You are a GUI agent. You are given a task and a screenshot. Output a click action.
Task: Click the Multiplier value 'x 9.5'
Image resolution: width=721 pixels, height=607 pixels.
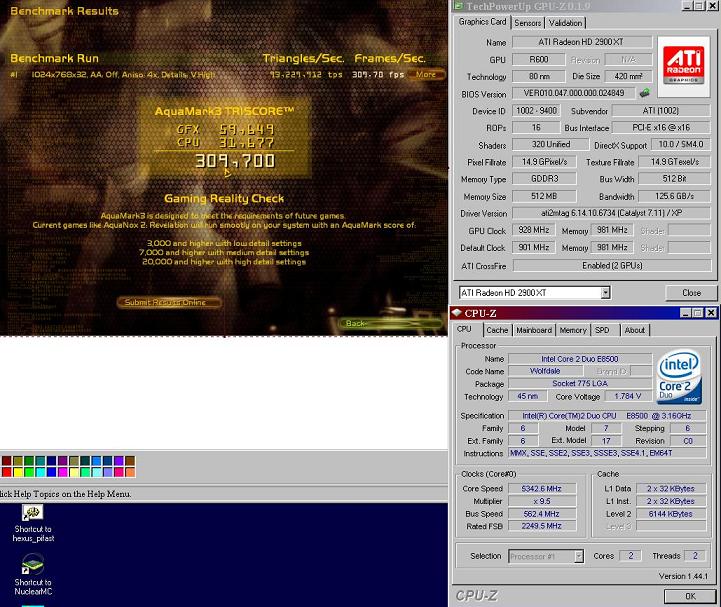pyautogui.click(x=542, y=501)
